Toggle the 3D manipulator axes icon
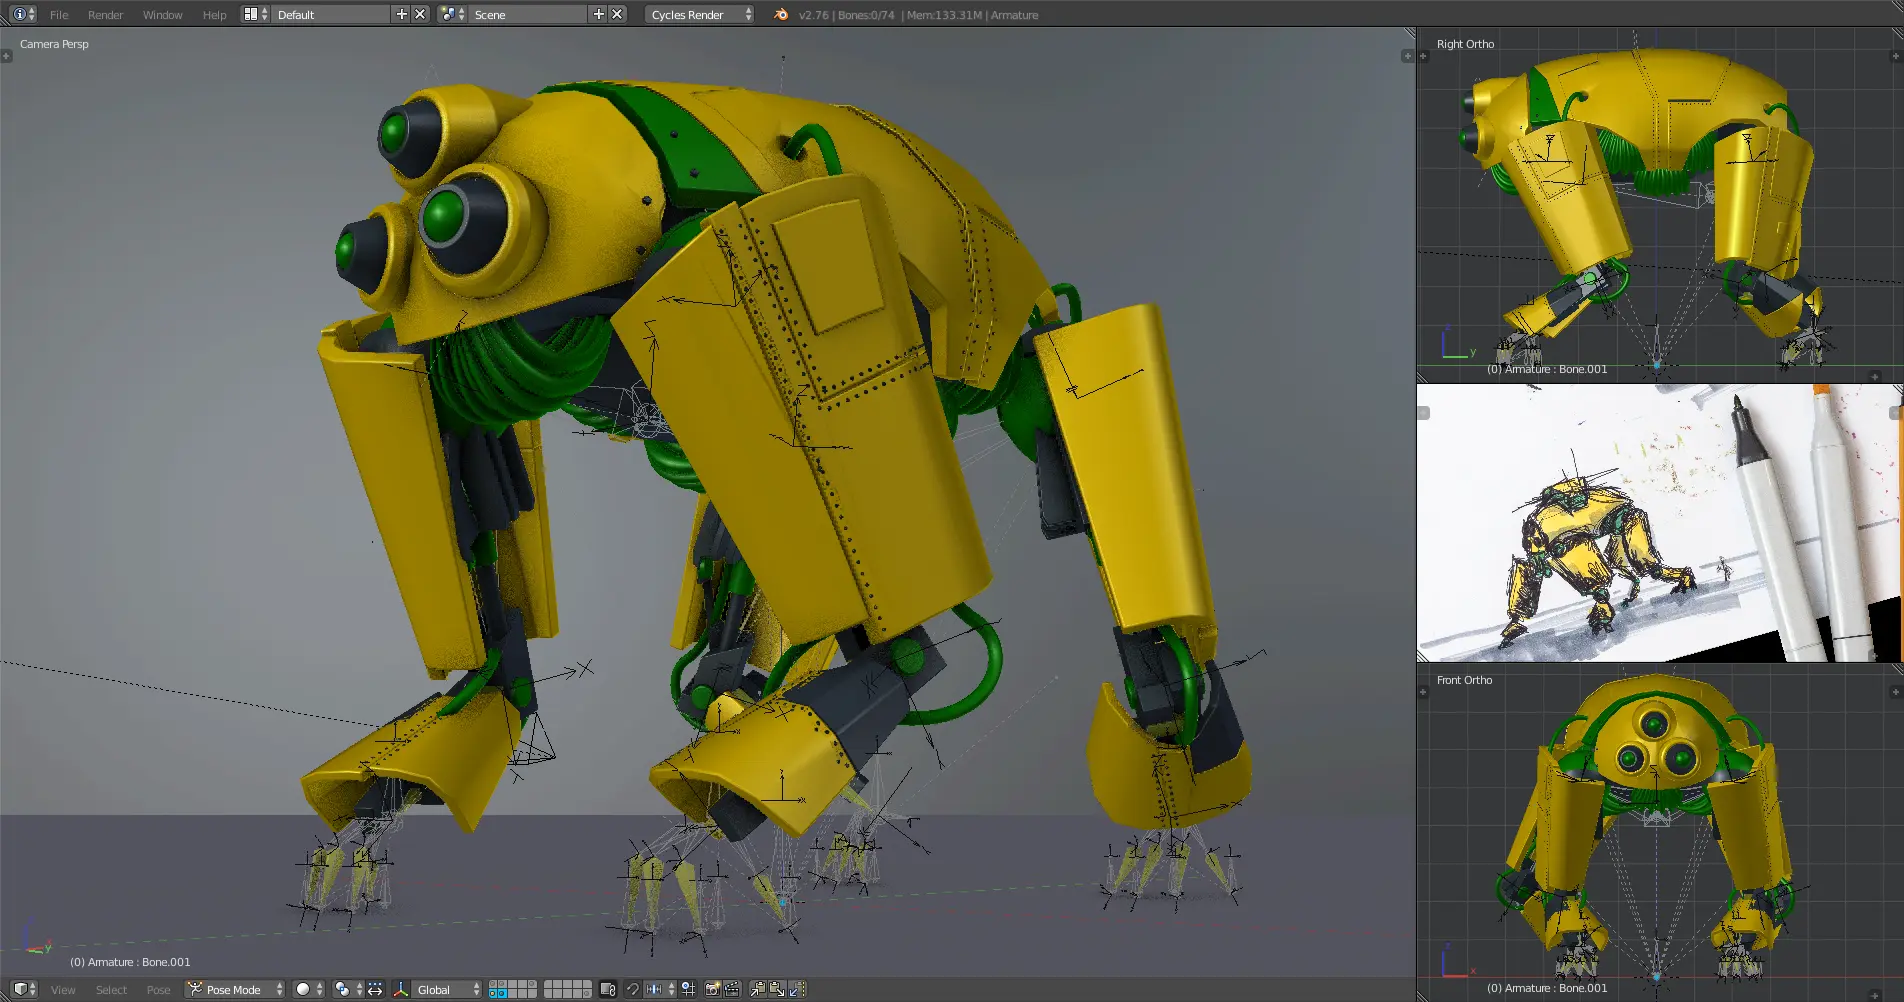The width and height of the screenshot is (1904, 1002). 401,989
